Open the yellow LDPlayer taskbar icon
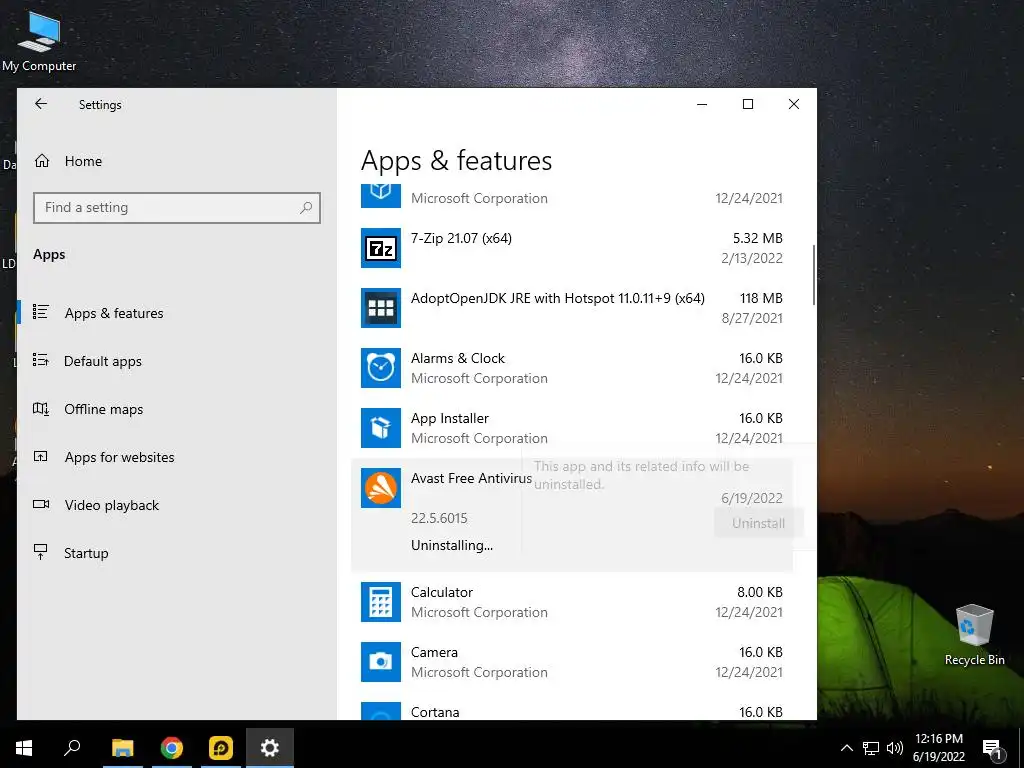Screen dimensions: 1024x768 coord(221,748)
